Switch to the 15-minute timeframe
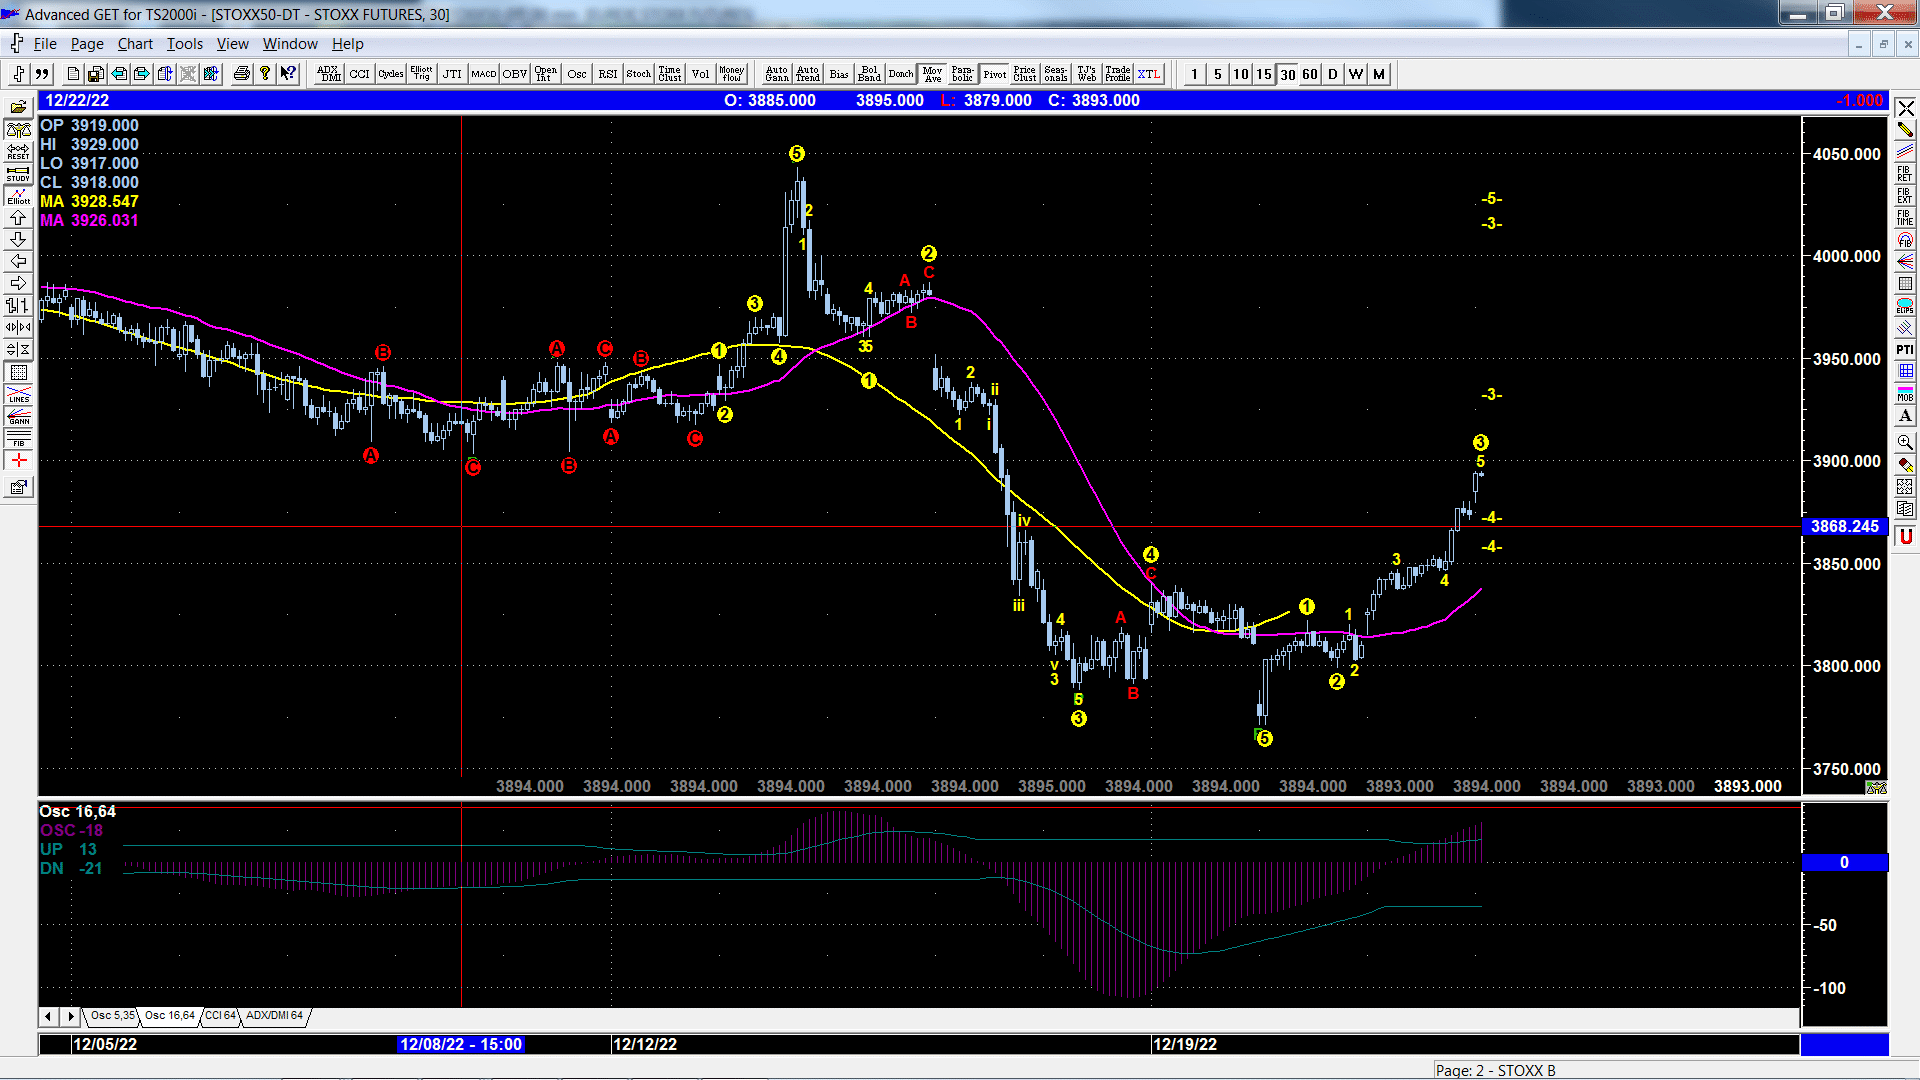Screen dimensions: 1920x1080 (x=1264, y=74)
